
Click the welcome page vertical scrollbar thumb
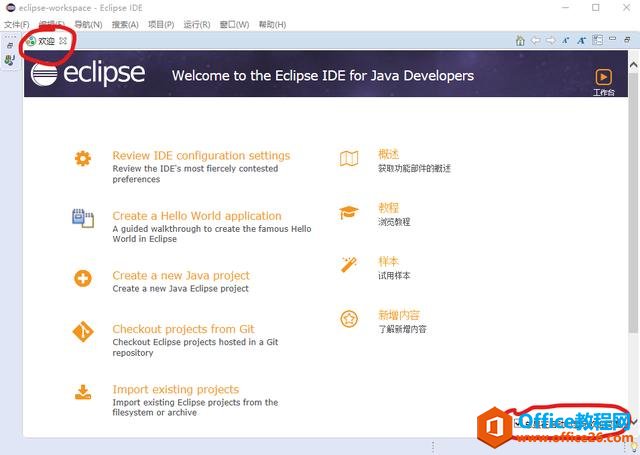point(633,204)
